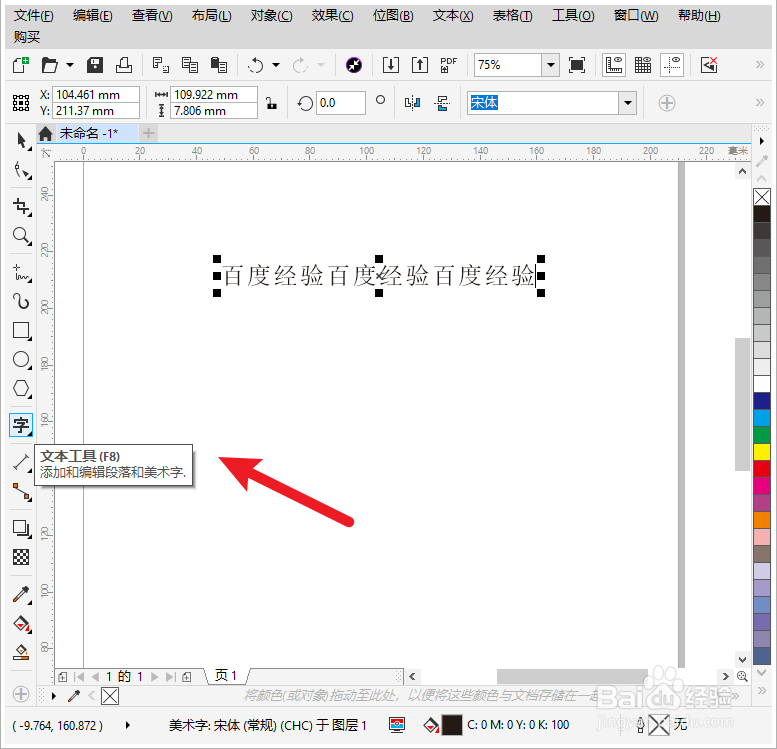Expand cursor coordinates status arrow

pos(128,725)
